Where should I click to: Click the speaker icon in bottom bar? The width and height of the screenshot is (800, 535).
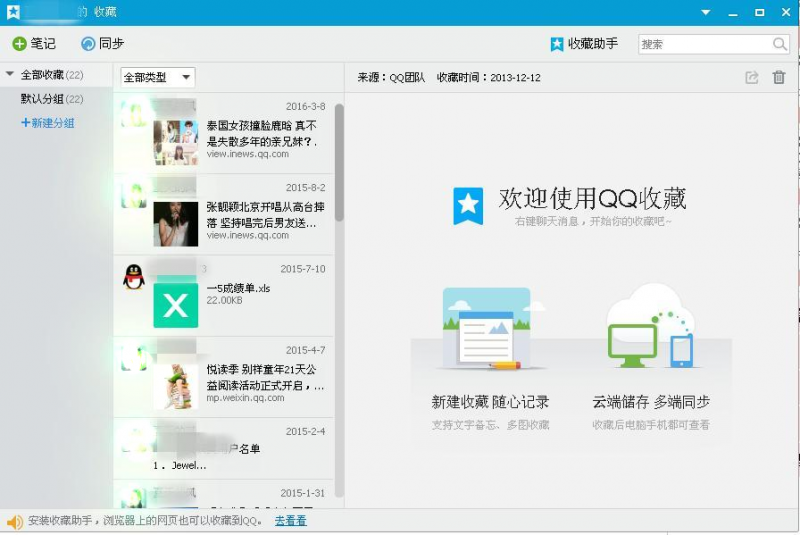point(15,522)
